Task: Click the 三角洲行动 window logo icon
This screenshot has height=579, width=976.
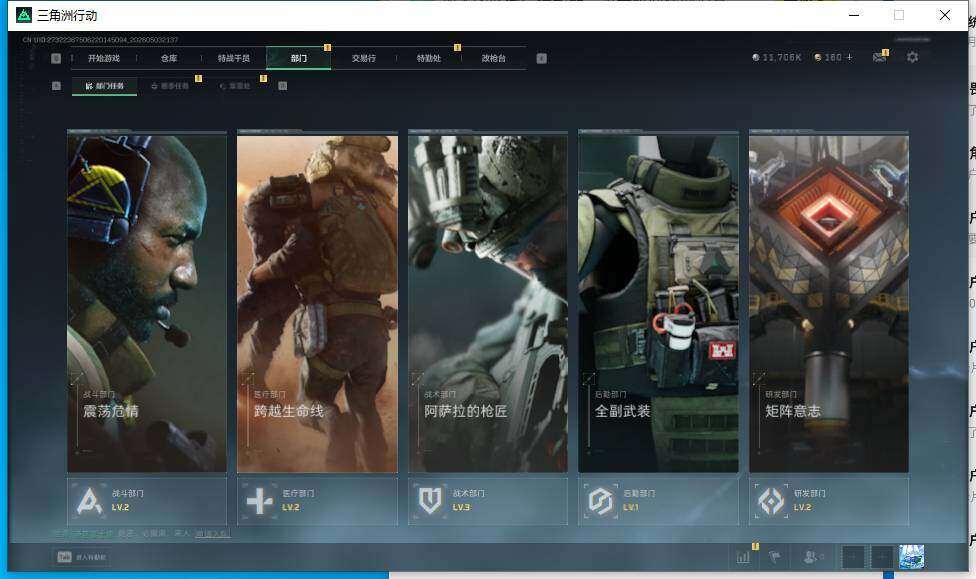Action: click(24, 15)
